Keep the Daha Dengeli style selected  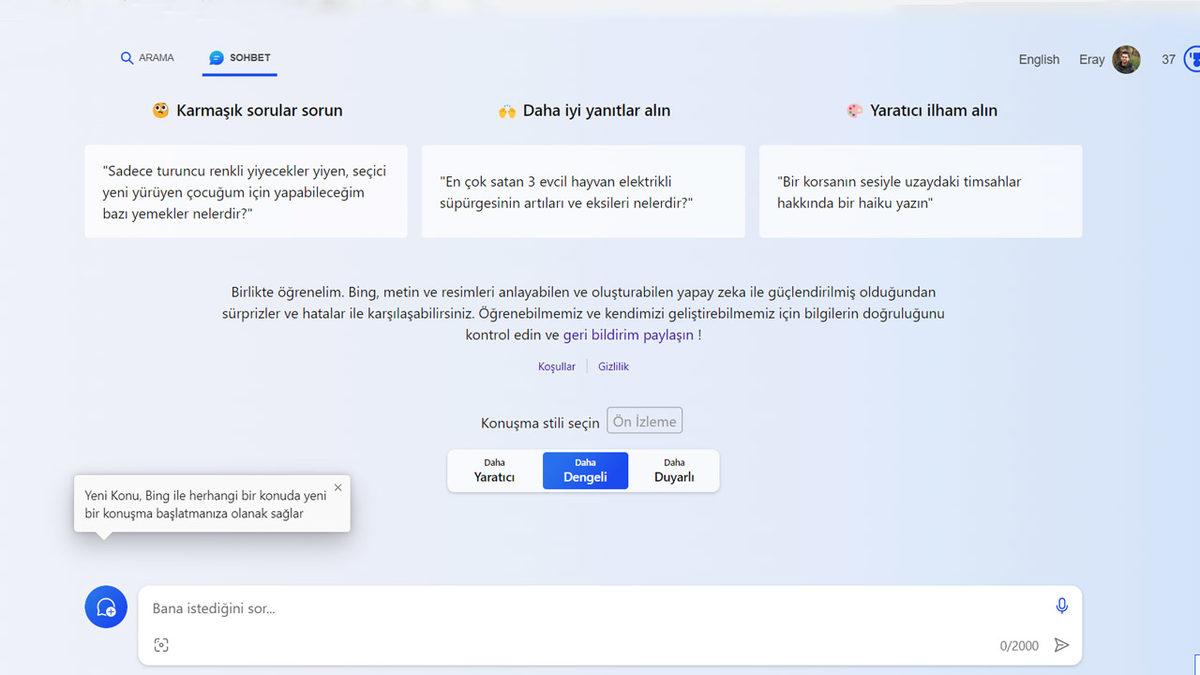[585, 470]
